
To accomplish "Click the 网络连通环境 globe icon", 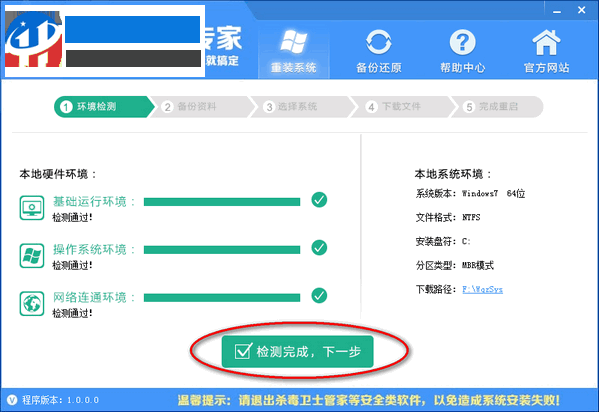I will coord(32,303).
